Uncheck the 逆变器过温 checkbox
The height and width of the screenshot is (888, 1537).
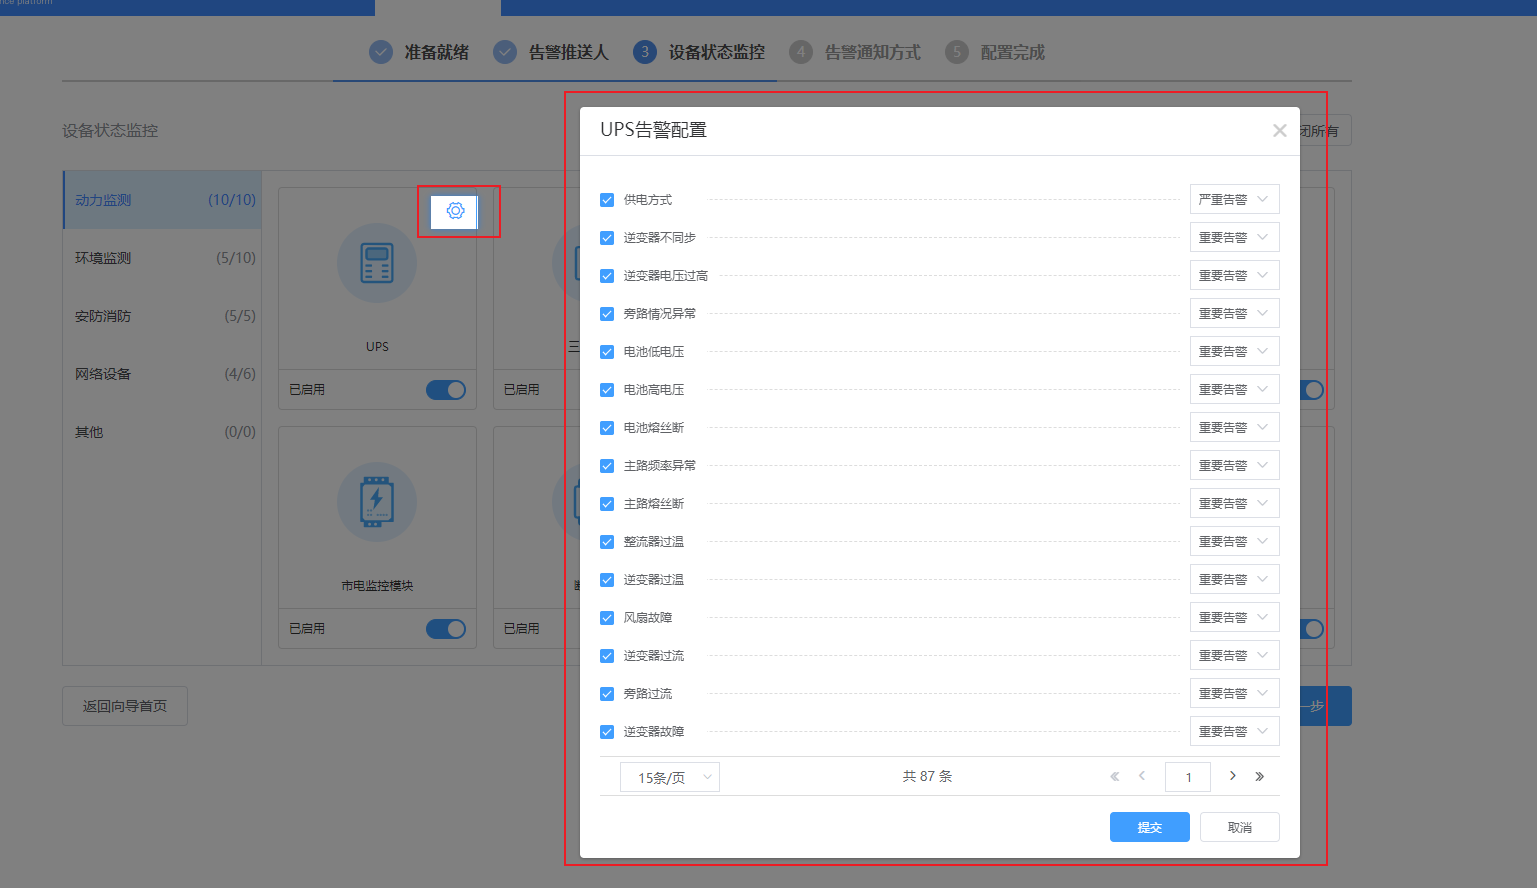(x=607, y=580)
